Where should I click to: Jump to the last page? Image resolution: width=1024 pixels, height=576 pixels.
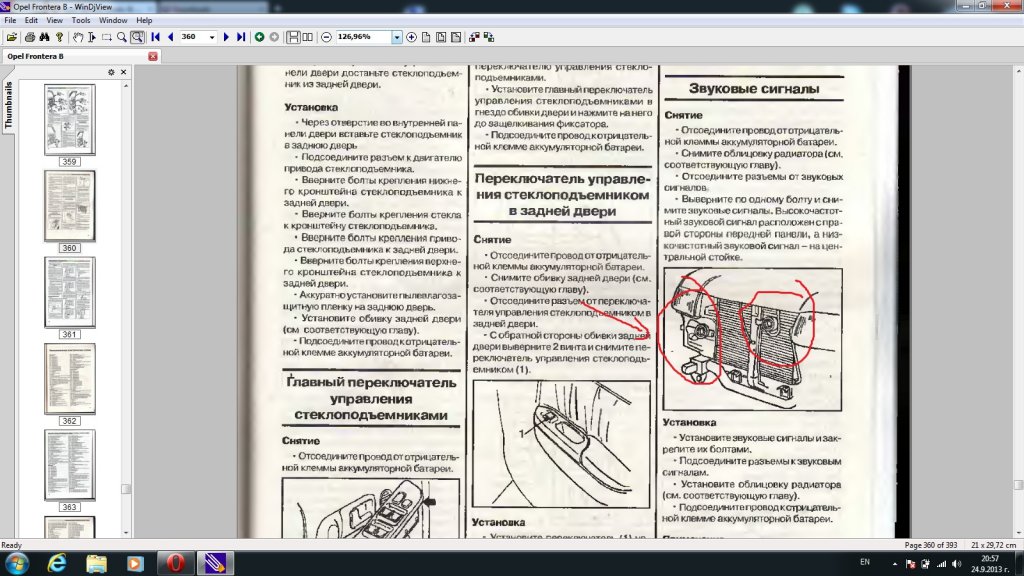(x=241, y=37)
